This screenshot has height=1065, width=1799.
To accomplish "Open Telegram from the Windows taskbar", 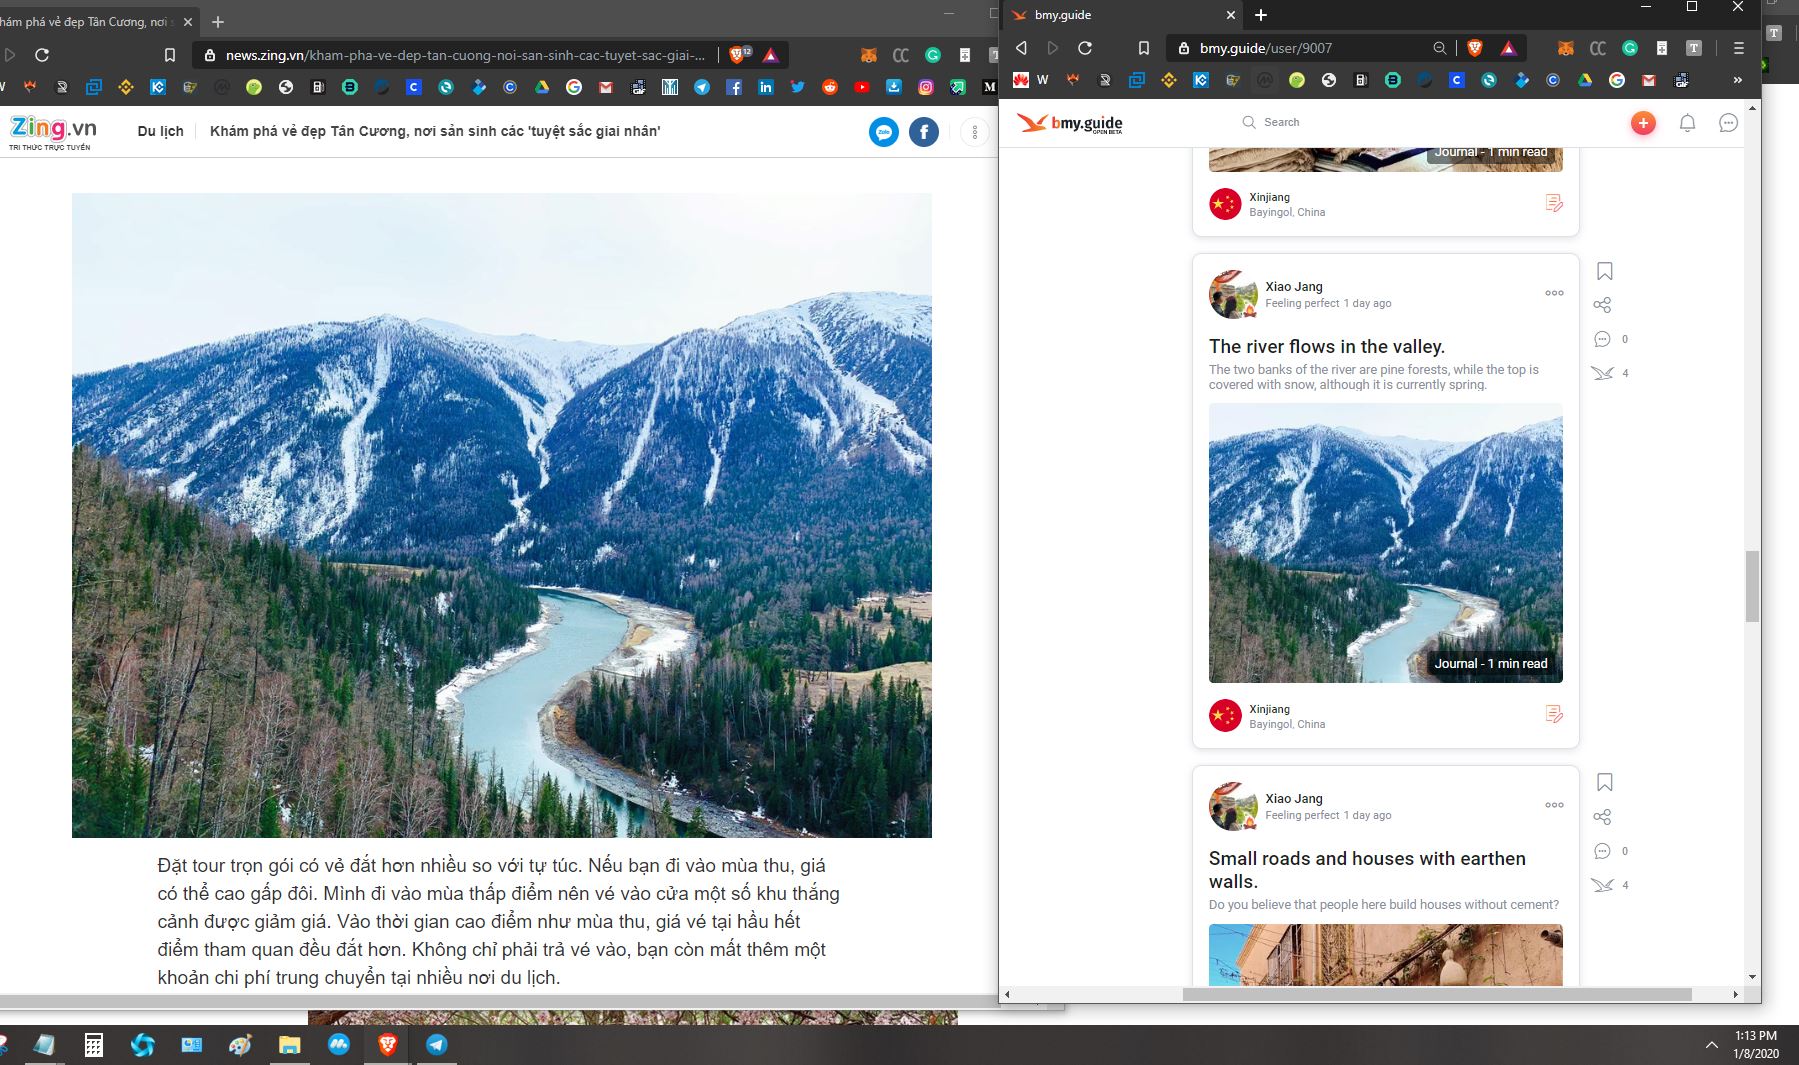I will [436, 1045].
